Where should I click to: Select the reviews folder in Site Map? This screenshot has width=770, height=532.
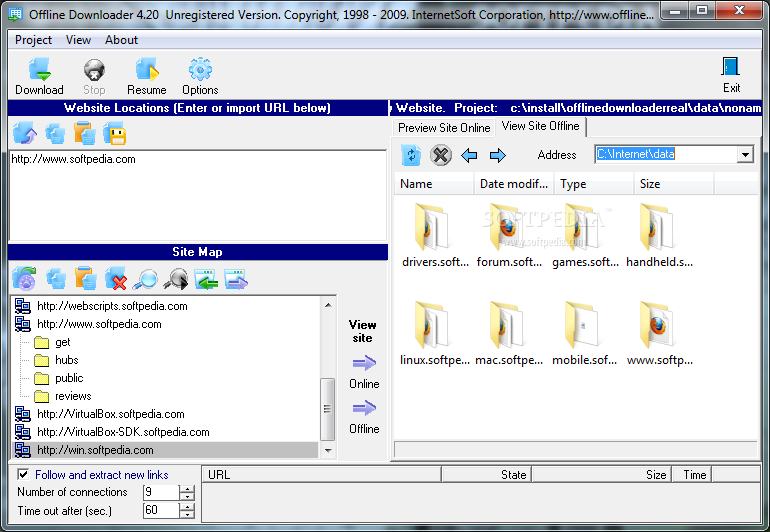(73, 396)
